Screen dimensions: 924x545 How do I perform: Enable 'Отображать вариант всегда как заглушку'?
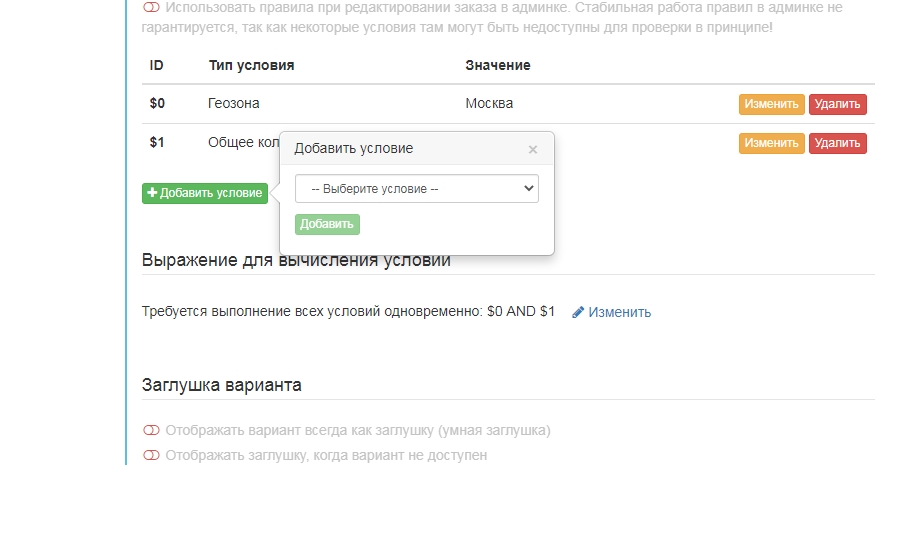tap(151, 431)
